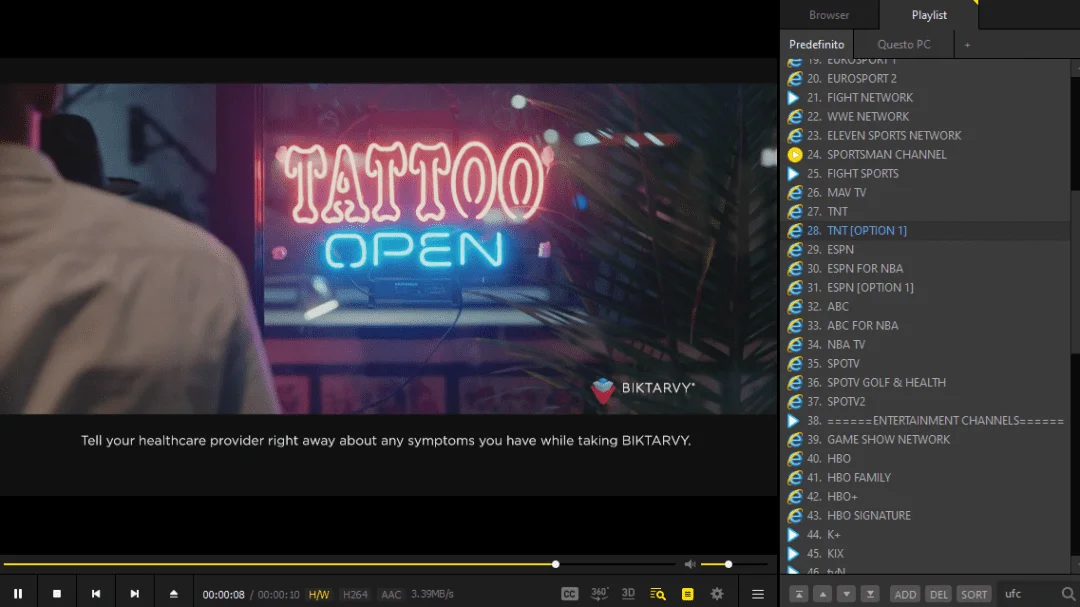Mute audio via speaker icon
Image resolution: width=1080 pixels, height=607 pixels.
click(x=689, y=564)
